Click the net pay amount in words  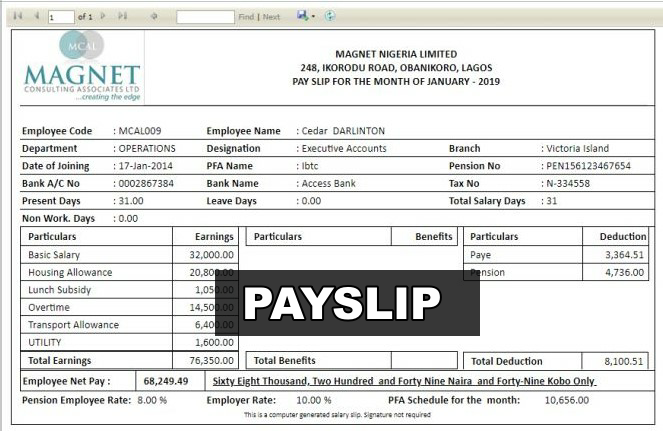(404, 382)
